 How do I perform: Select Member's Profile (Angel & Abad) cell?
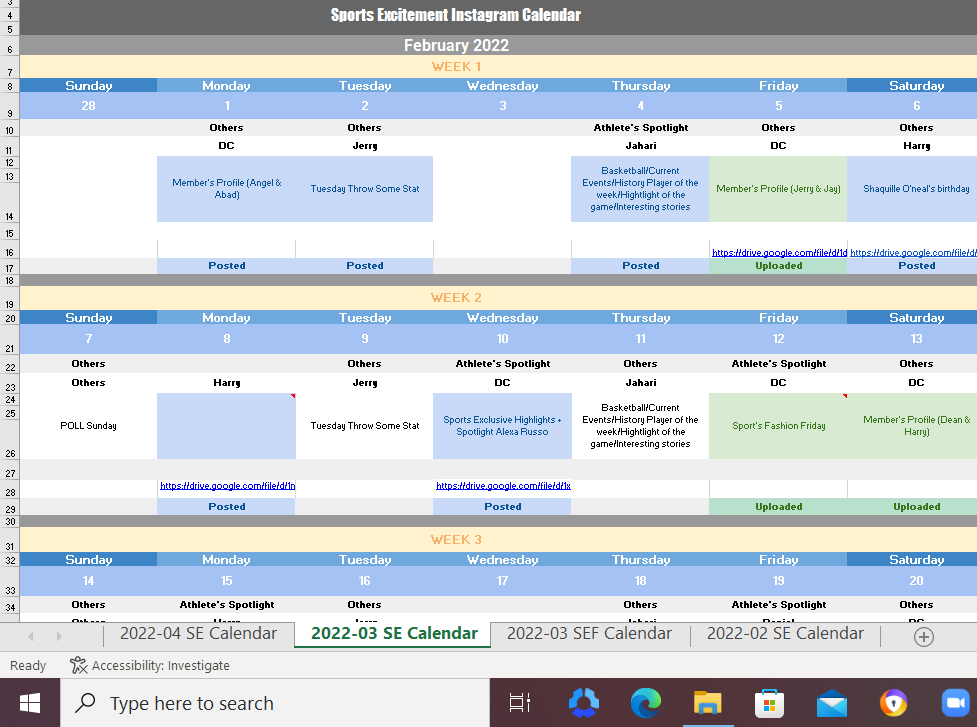click(226, 189)
